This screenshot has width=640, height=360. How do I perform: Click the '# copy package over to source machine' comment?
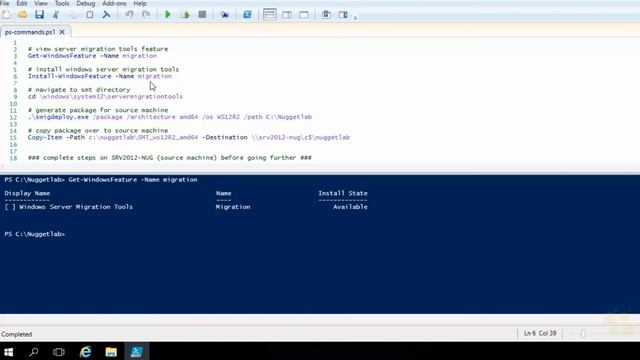click(98, 130)
